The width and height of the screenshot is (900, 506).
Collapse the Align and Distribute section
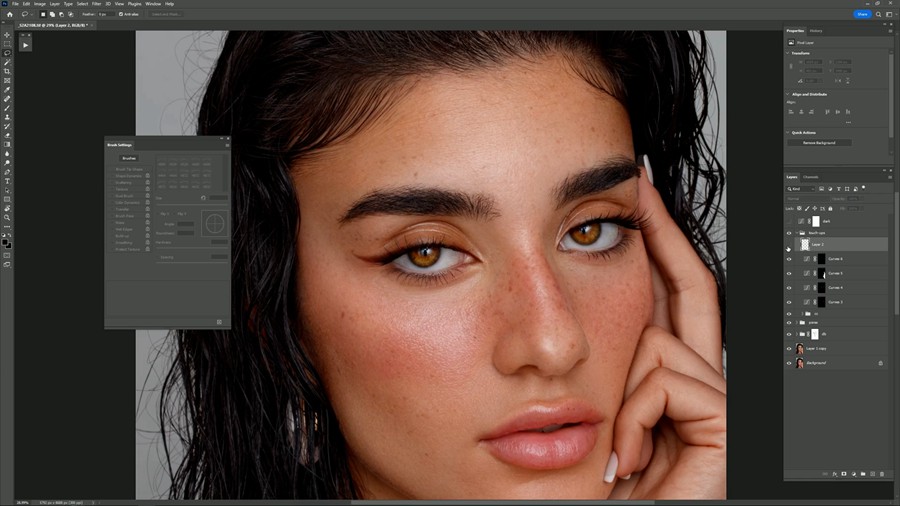pos(788,94)
